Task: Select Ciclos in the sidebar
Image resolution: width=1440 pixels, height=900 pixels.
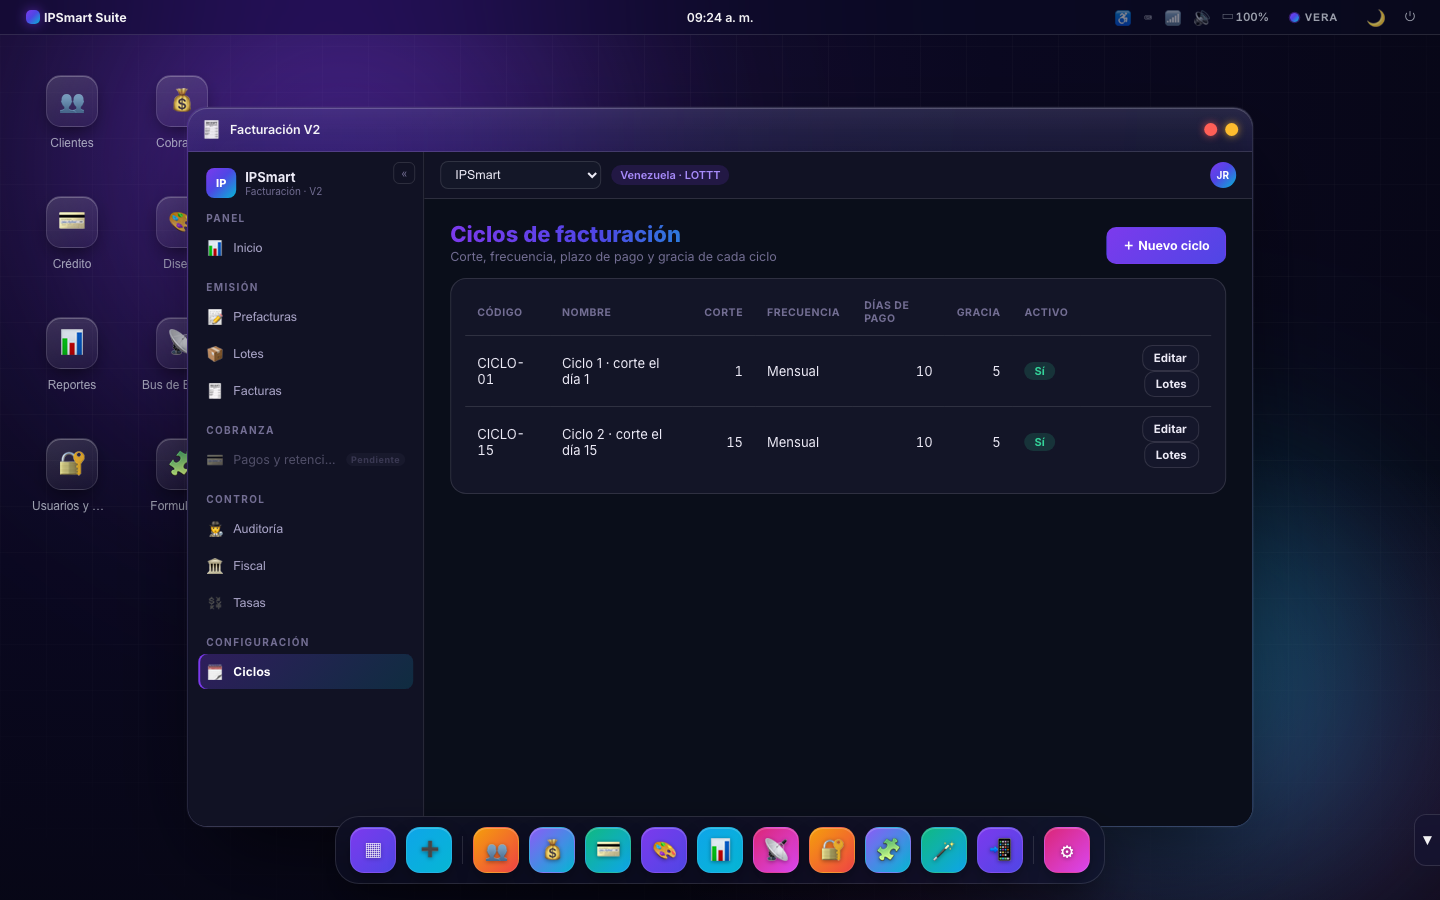Action: (x=306, y=672)
